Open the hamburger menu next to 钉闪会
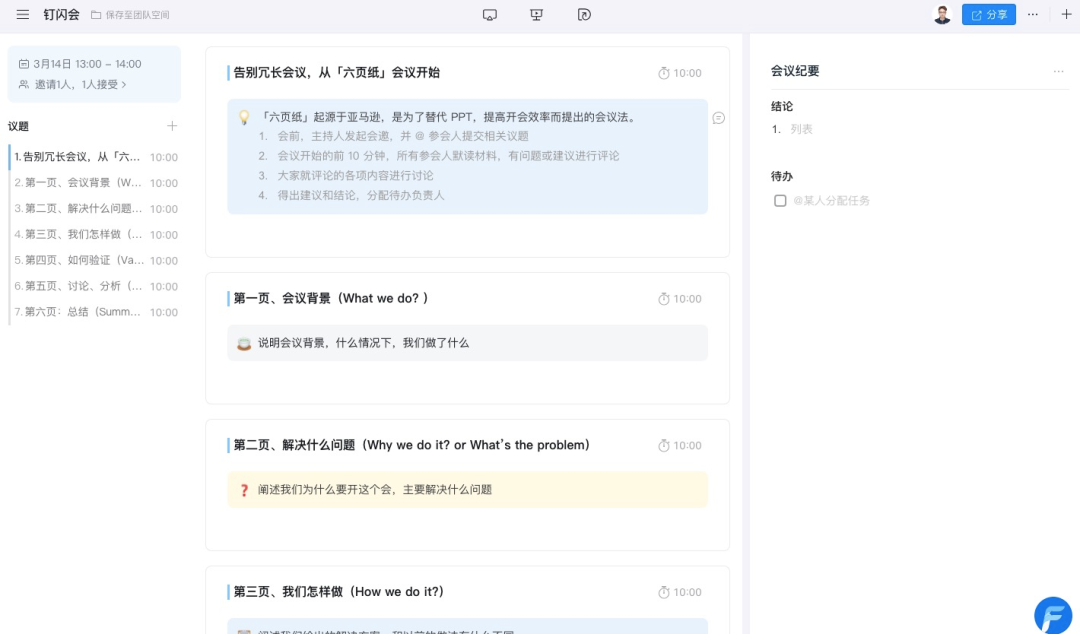Screen dimensions: 1080x634 [x=23, y=14]
